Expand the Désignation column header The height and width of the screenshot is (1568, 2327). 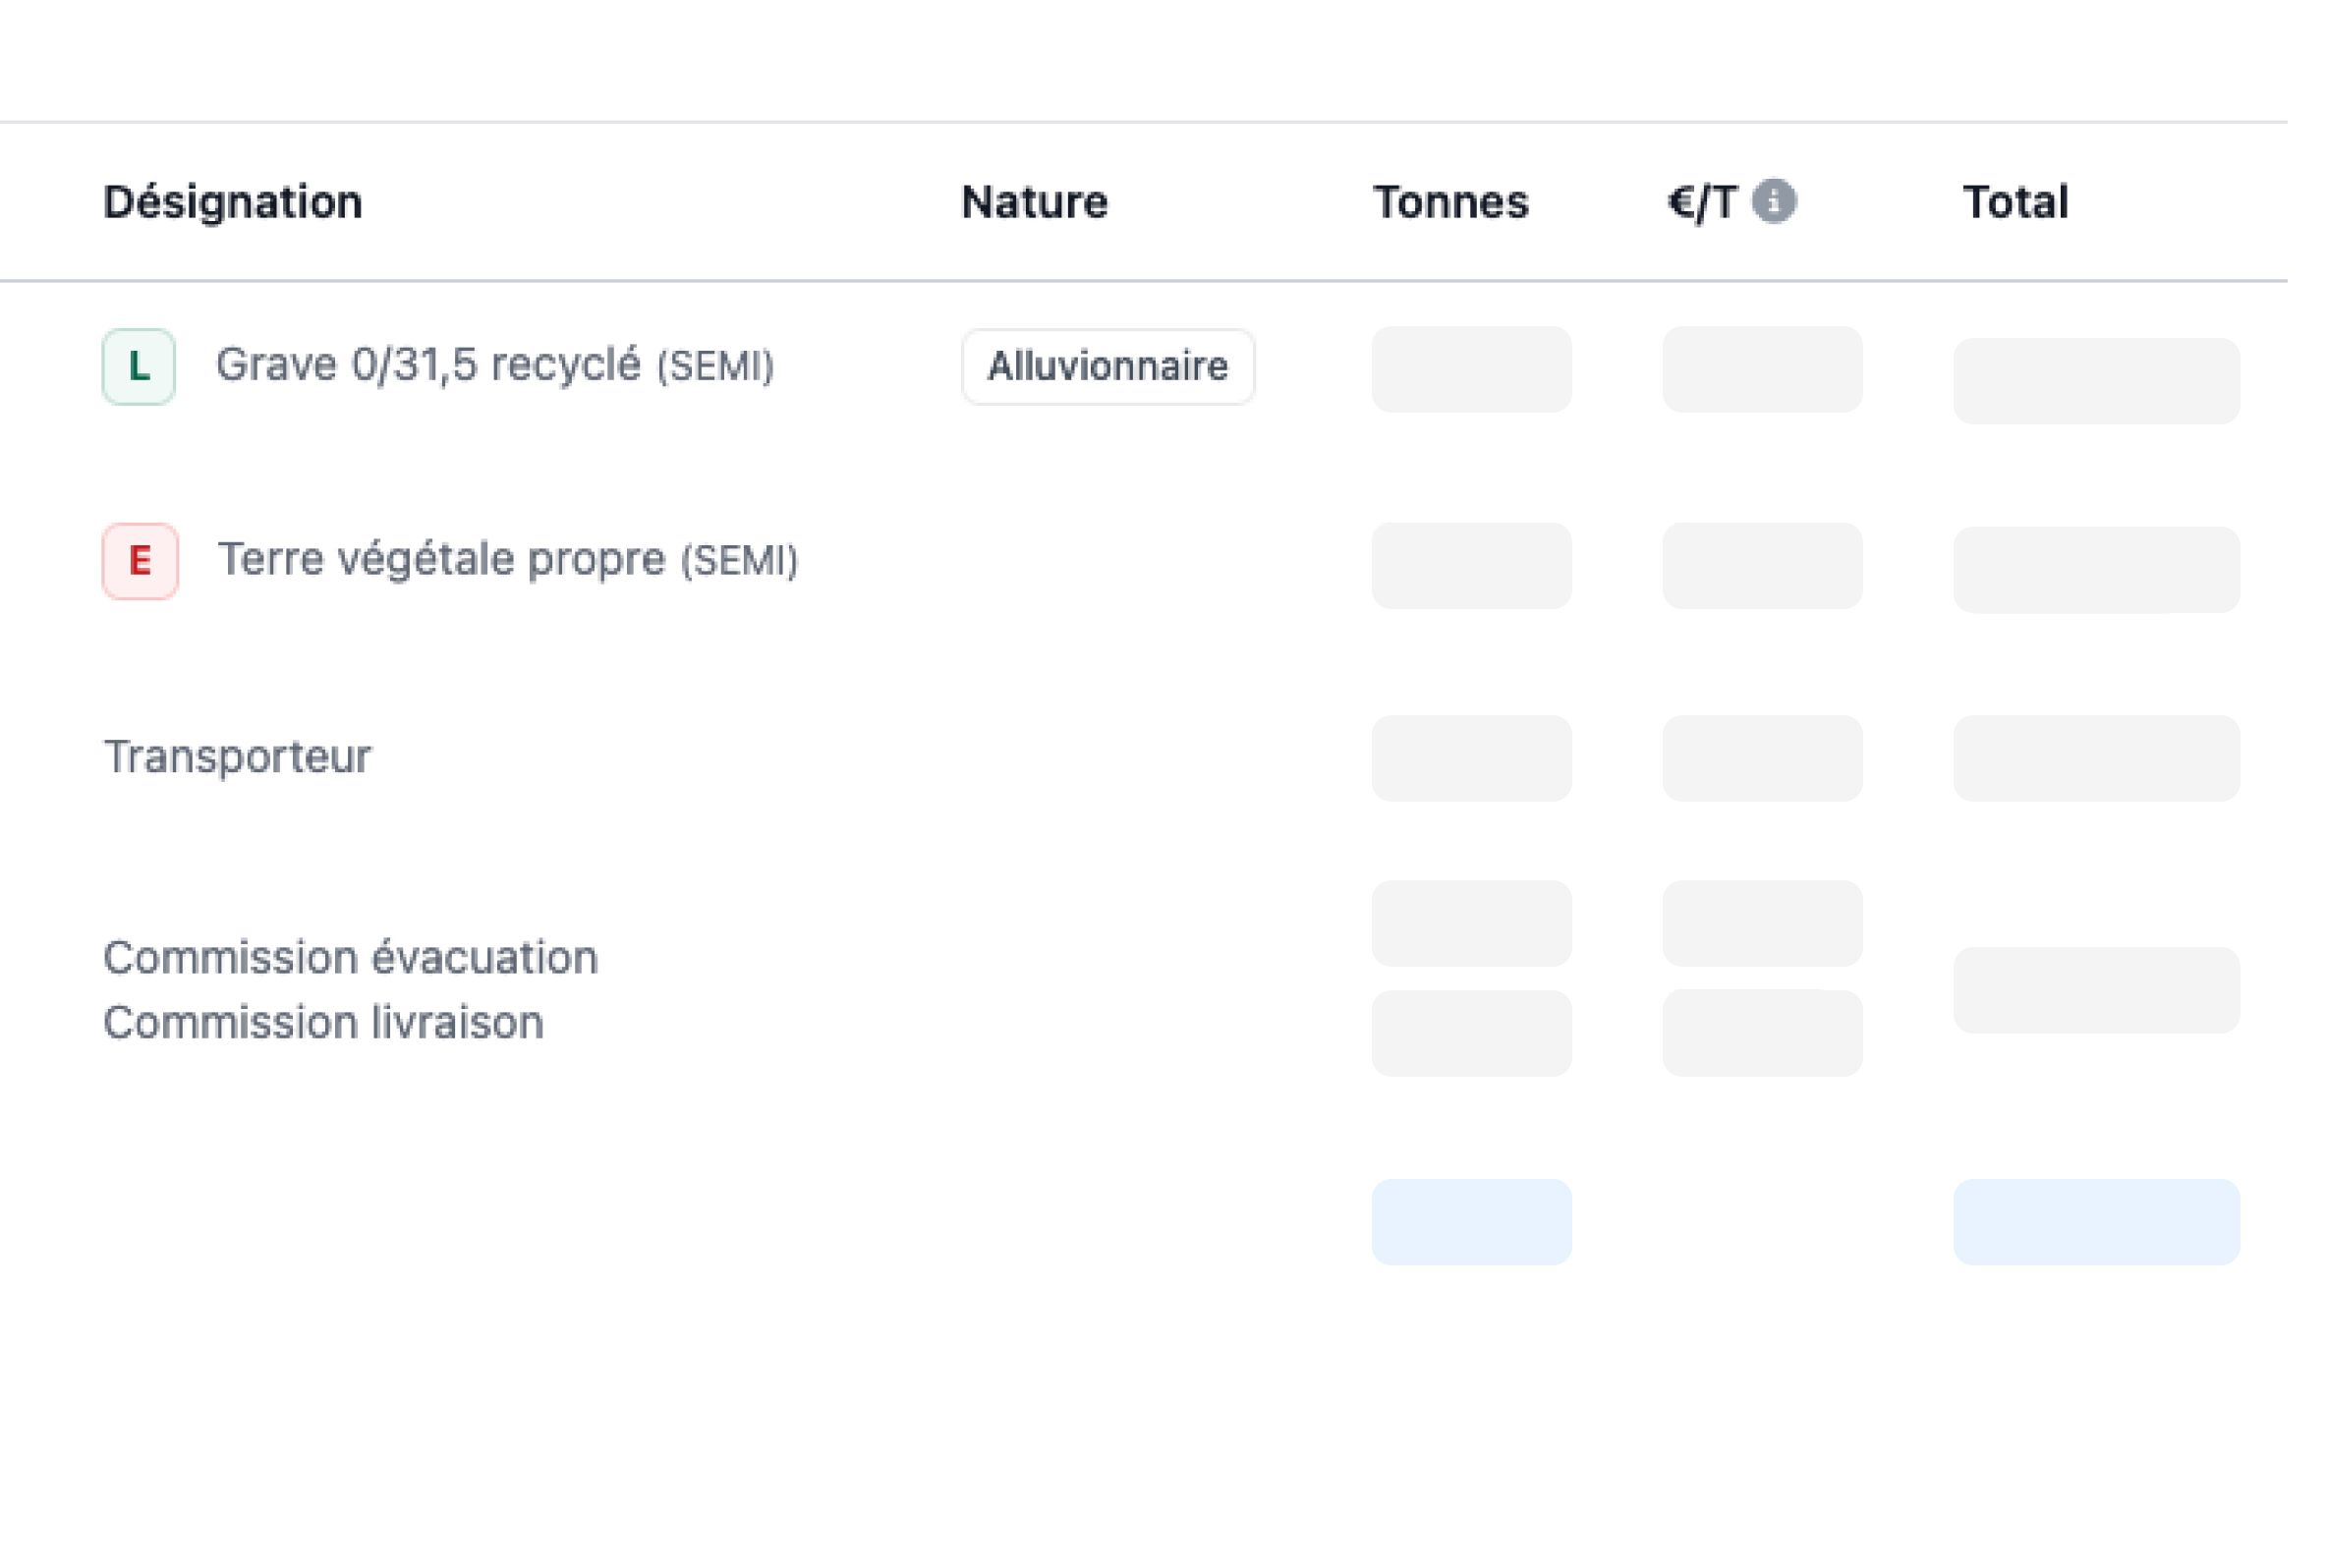point(232,202)
